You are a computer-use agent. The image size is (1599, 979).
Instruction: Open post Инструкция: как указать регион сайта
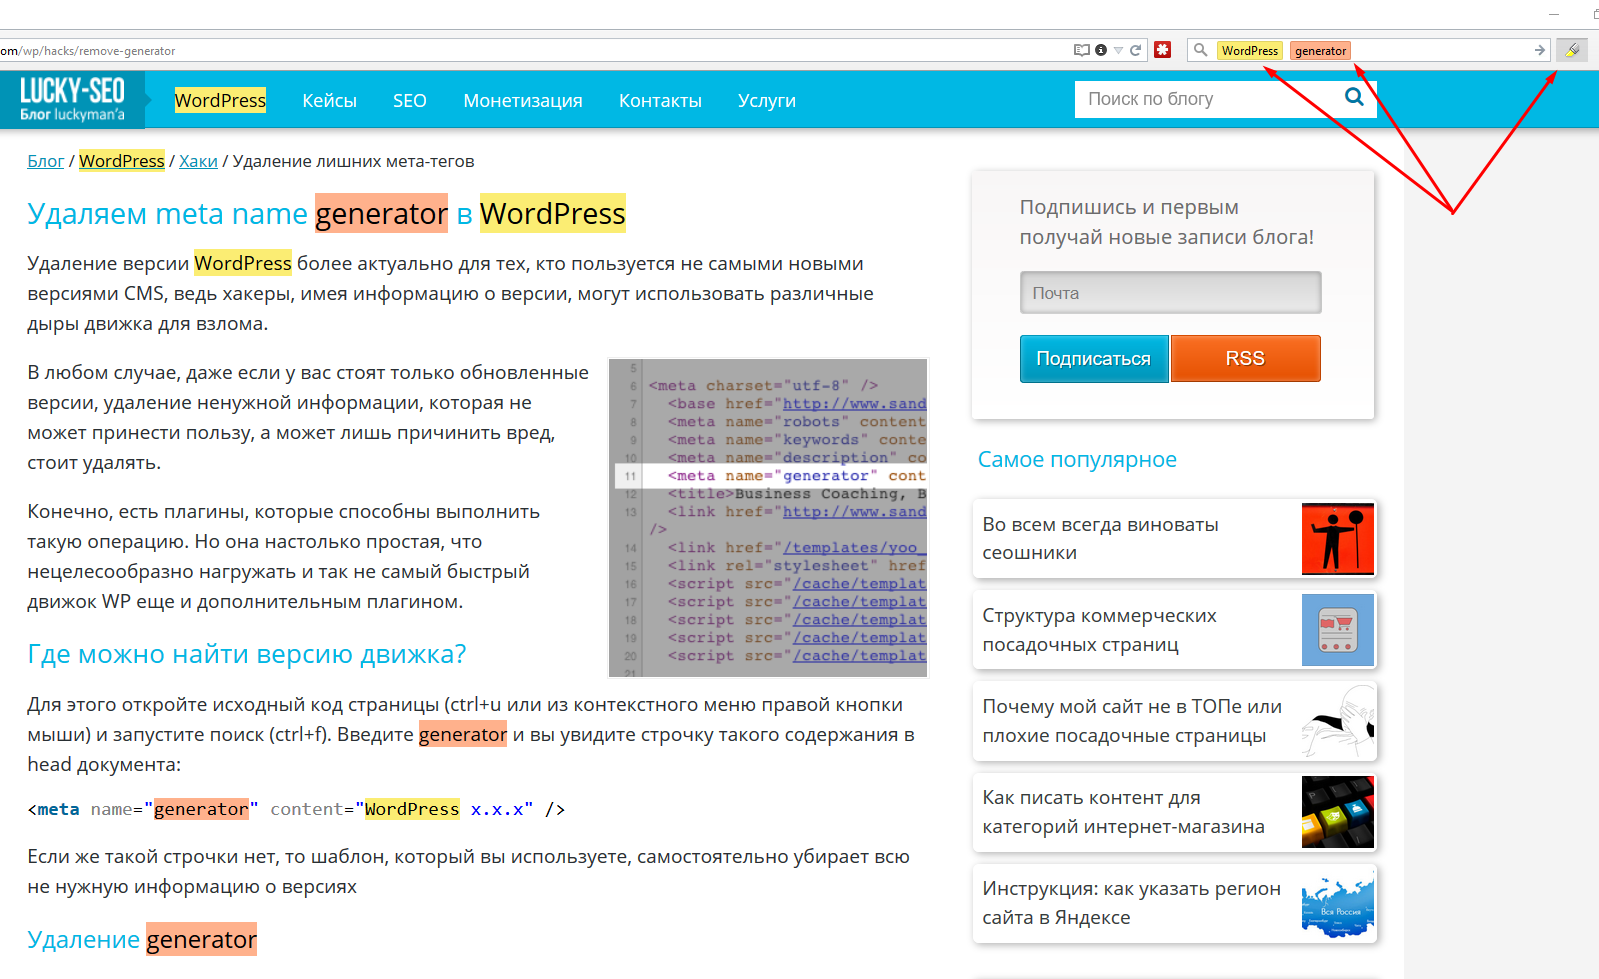pyautogui.click(x=1131, y=903)
